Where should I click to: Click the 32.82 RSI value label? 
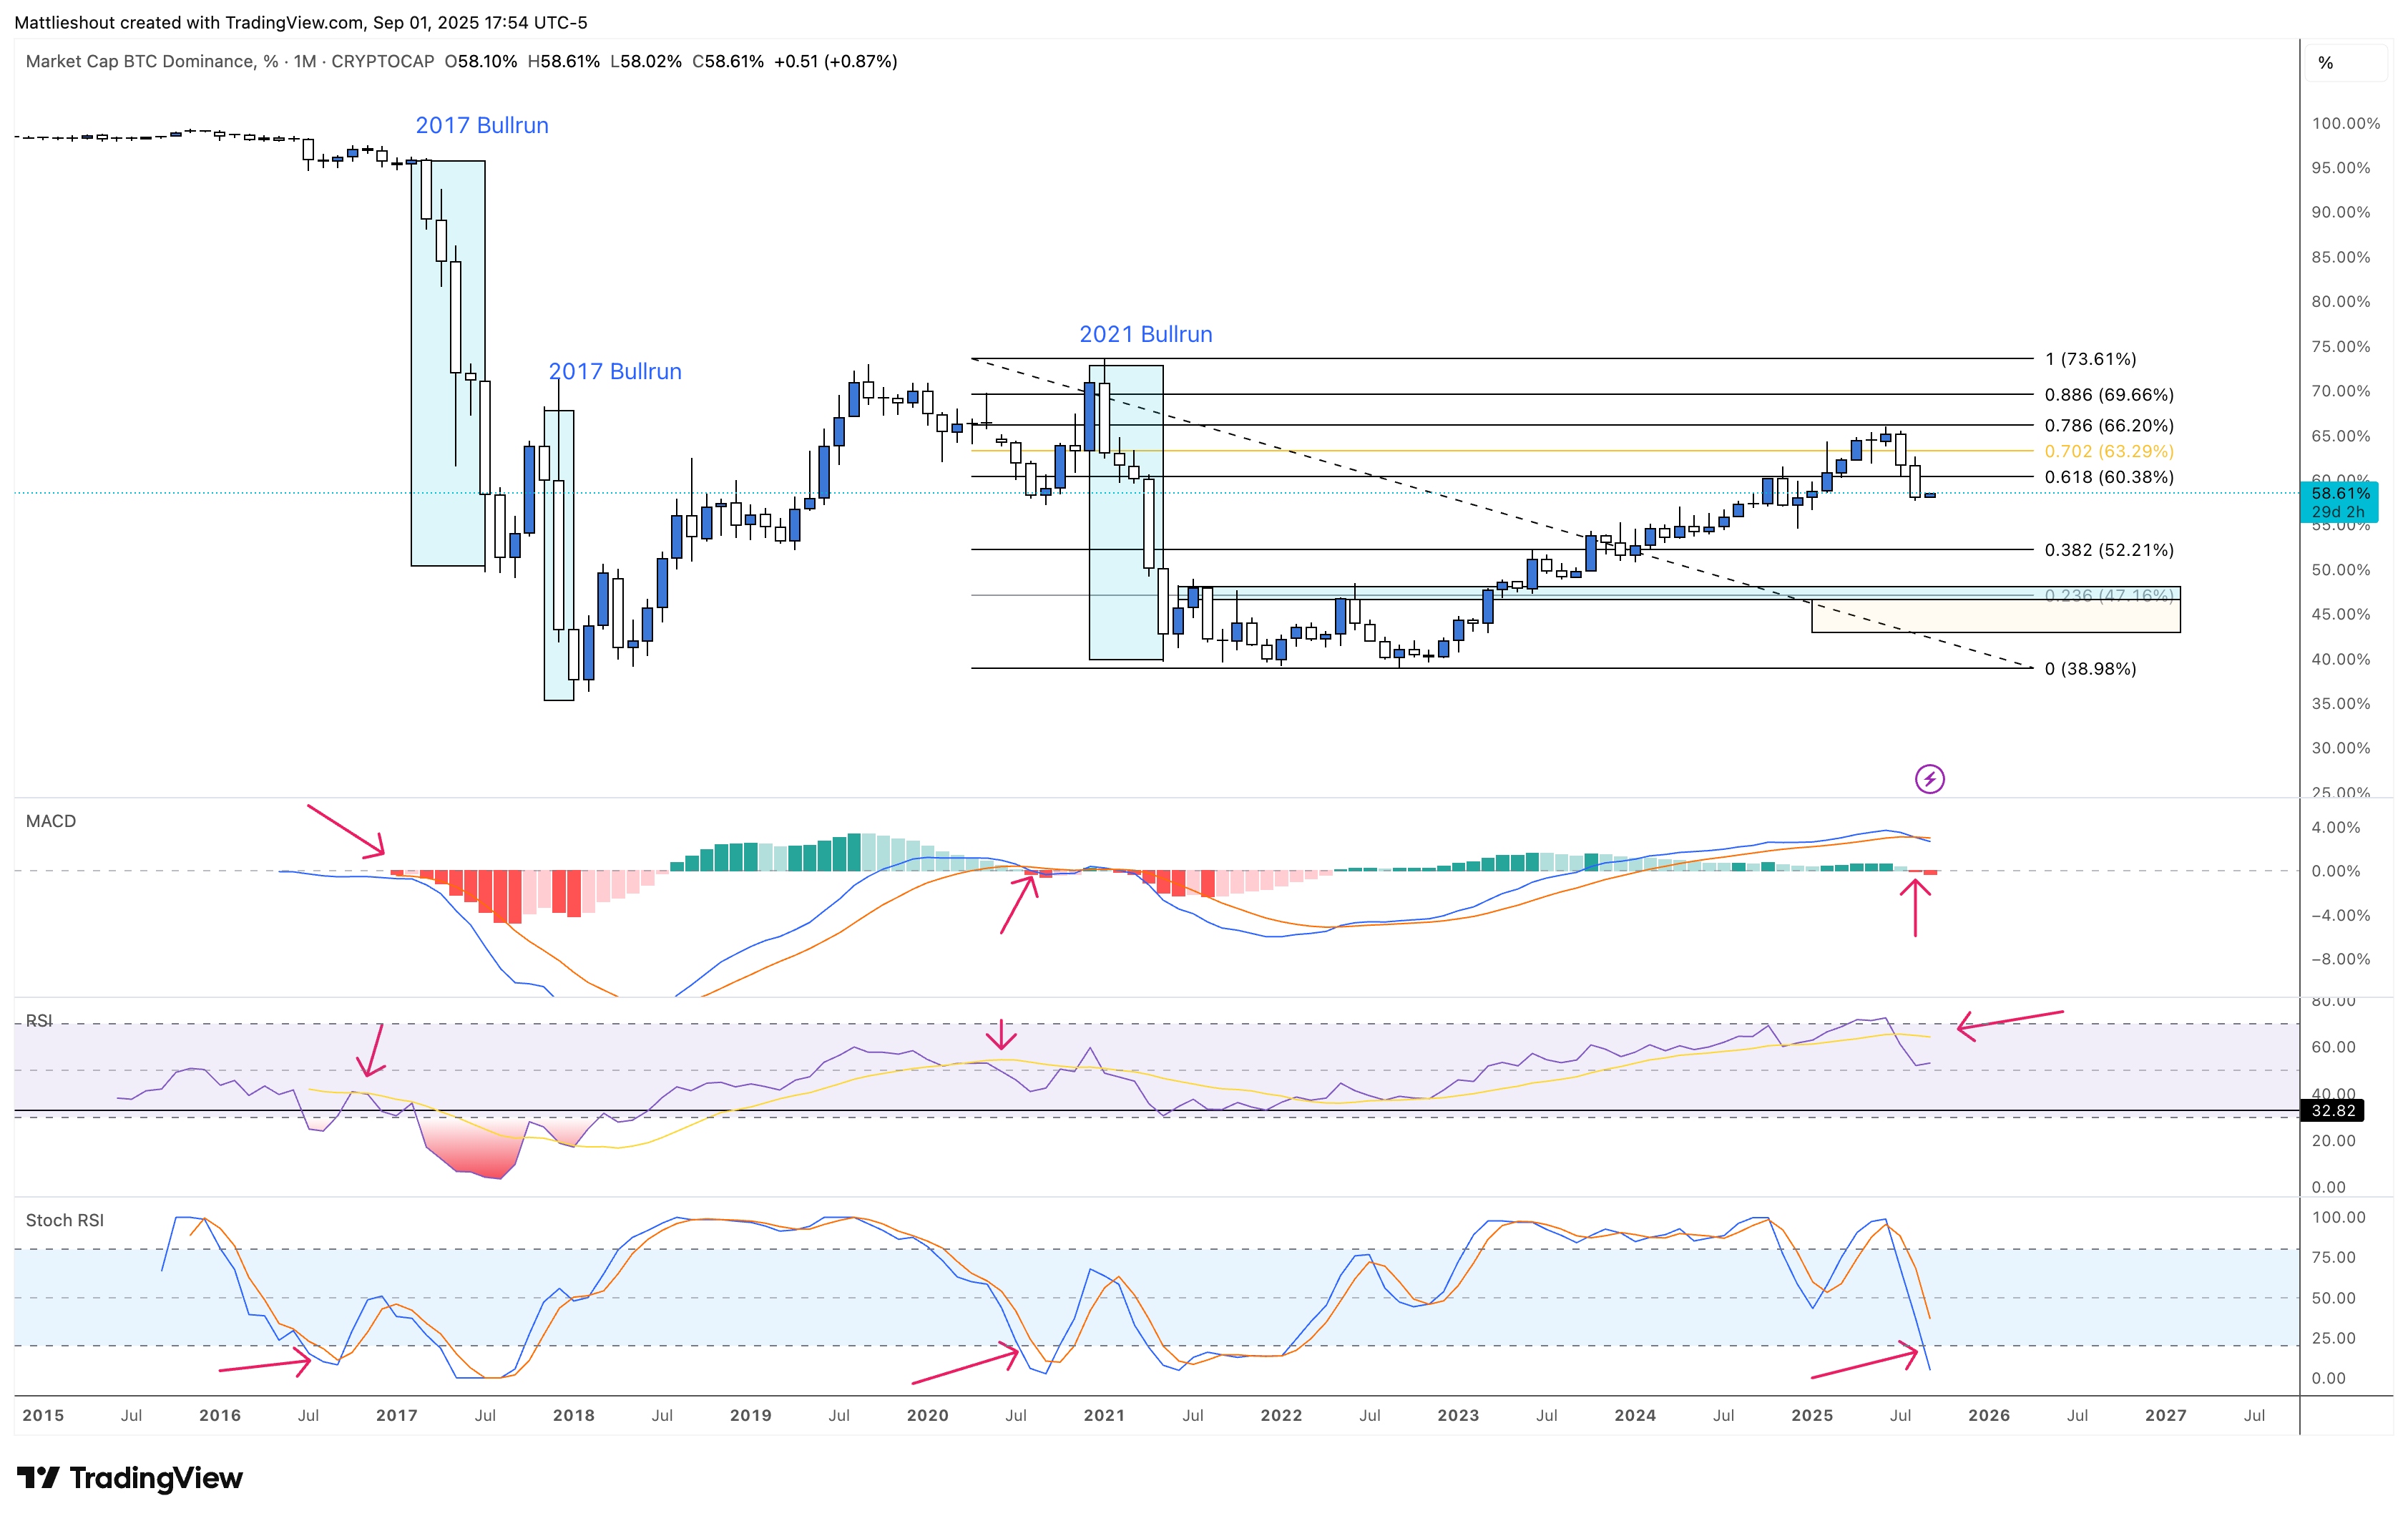(2333, 1110)
